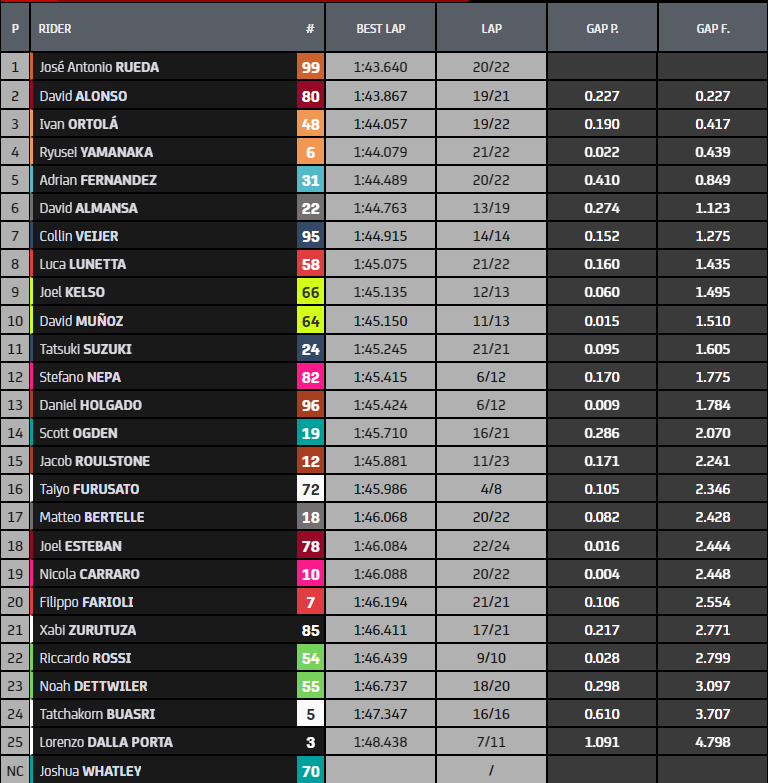Select the pink number 82 badge

tap(310, 377)
